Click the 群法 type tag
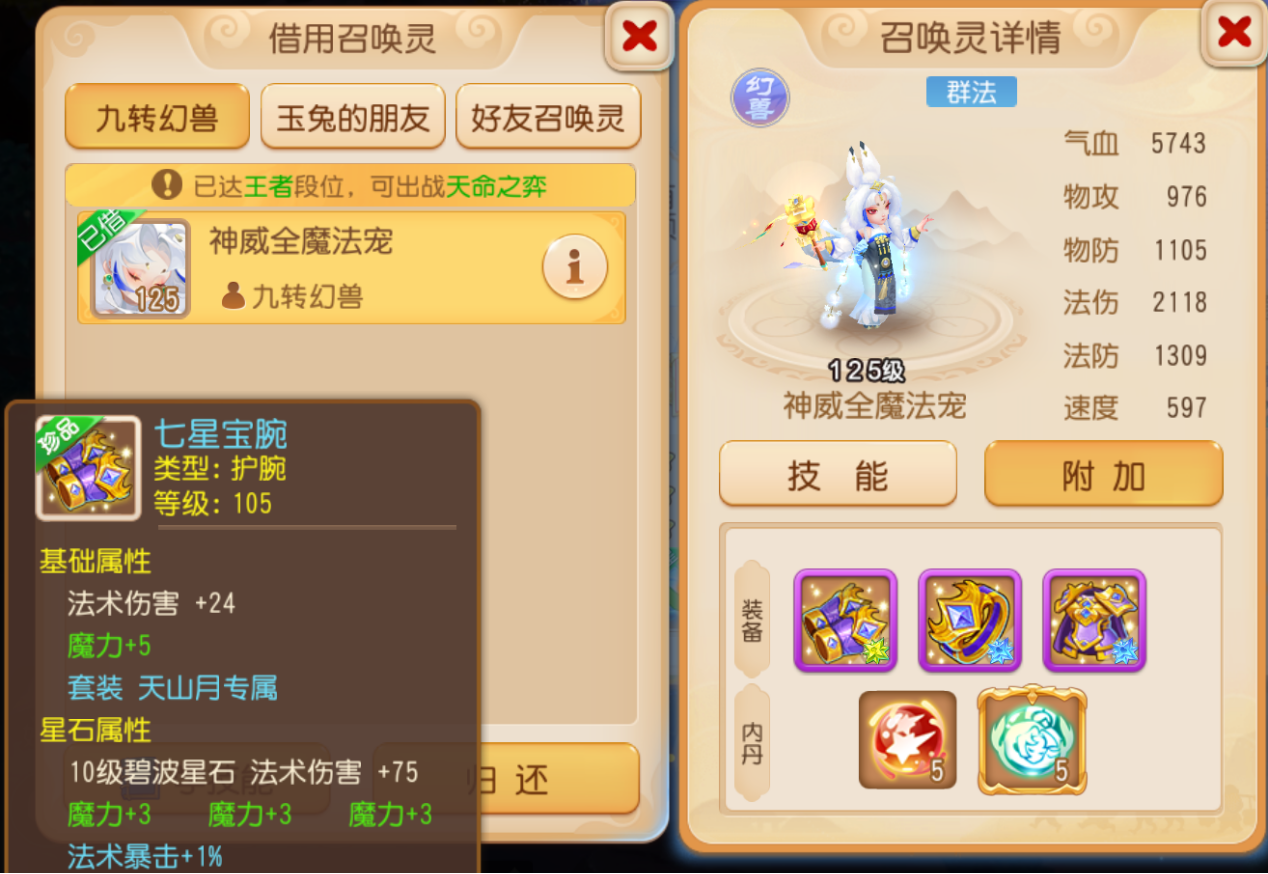Viewport: 1268px width, 874px height. pyautogui.click(x=971, y=92)
